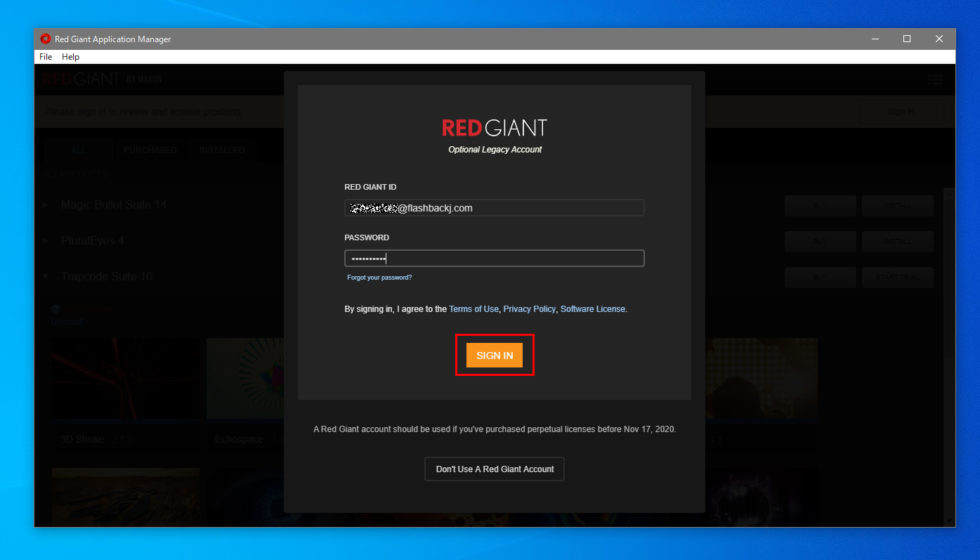Open the Forgot your password link
Image resolution: width=980 pixels, height=560 pixels.
[x=379, y=278]
